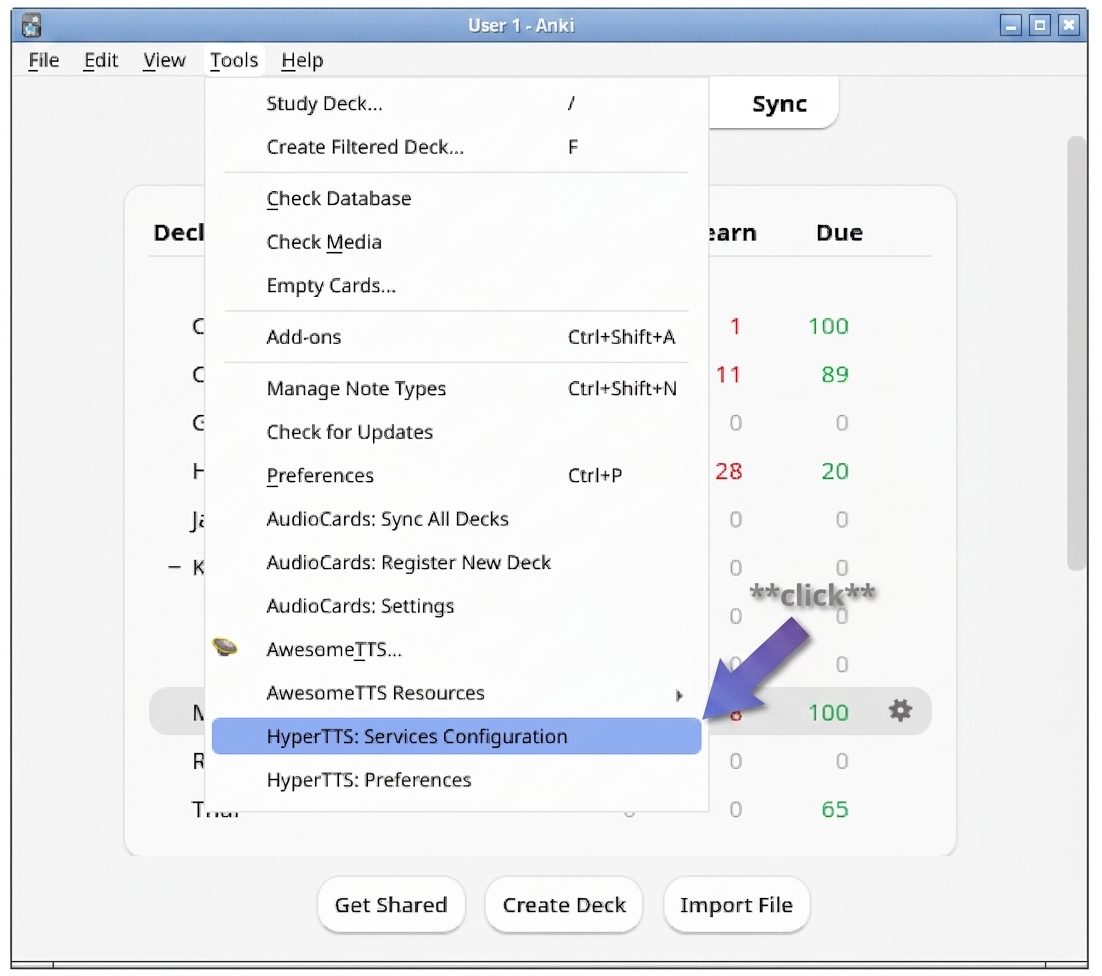Image resolution: width=1102 pixels, height=976 pixels.
Task: Click Import File button
Action: coord(736,905)
